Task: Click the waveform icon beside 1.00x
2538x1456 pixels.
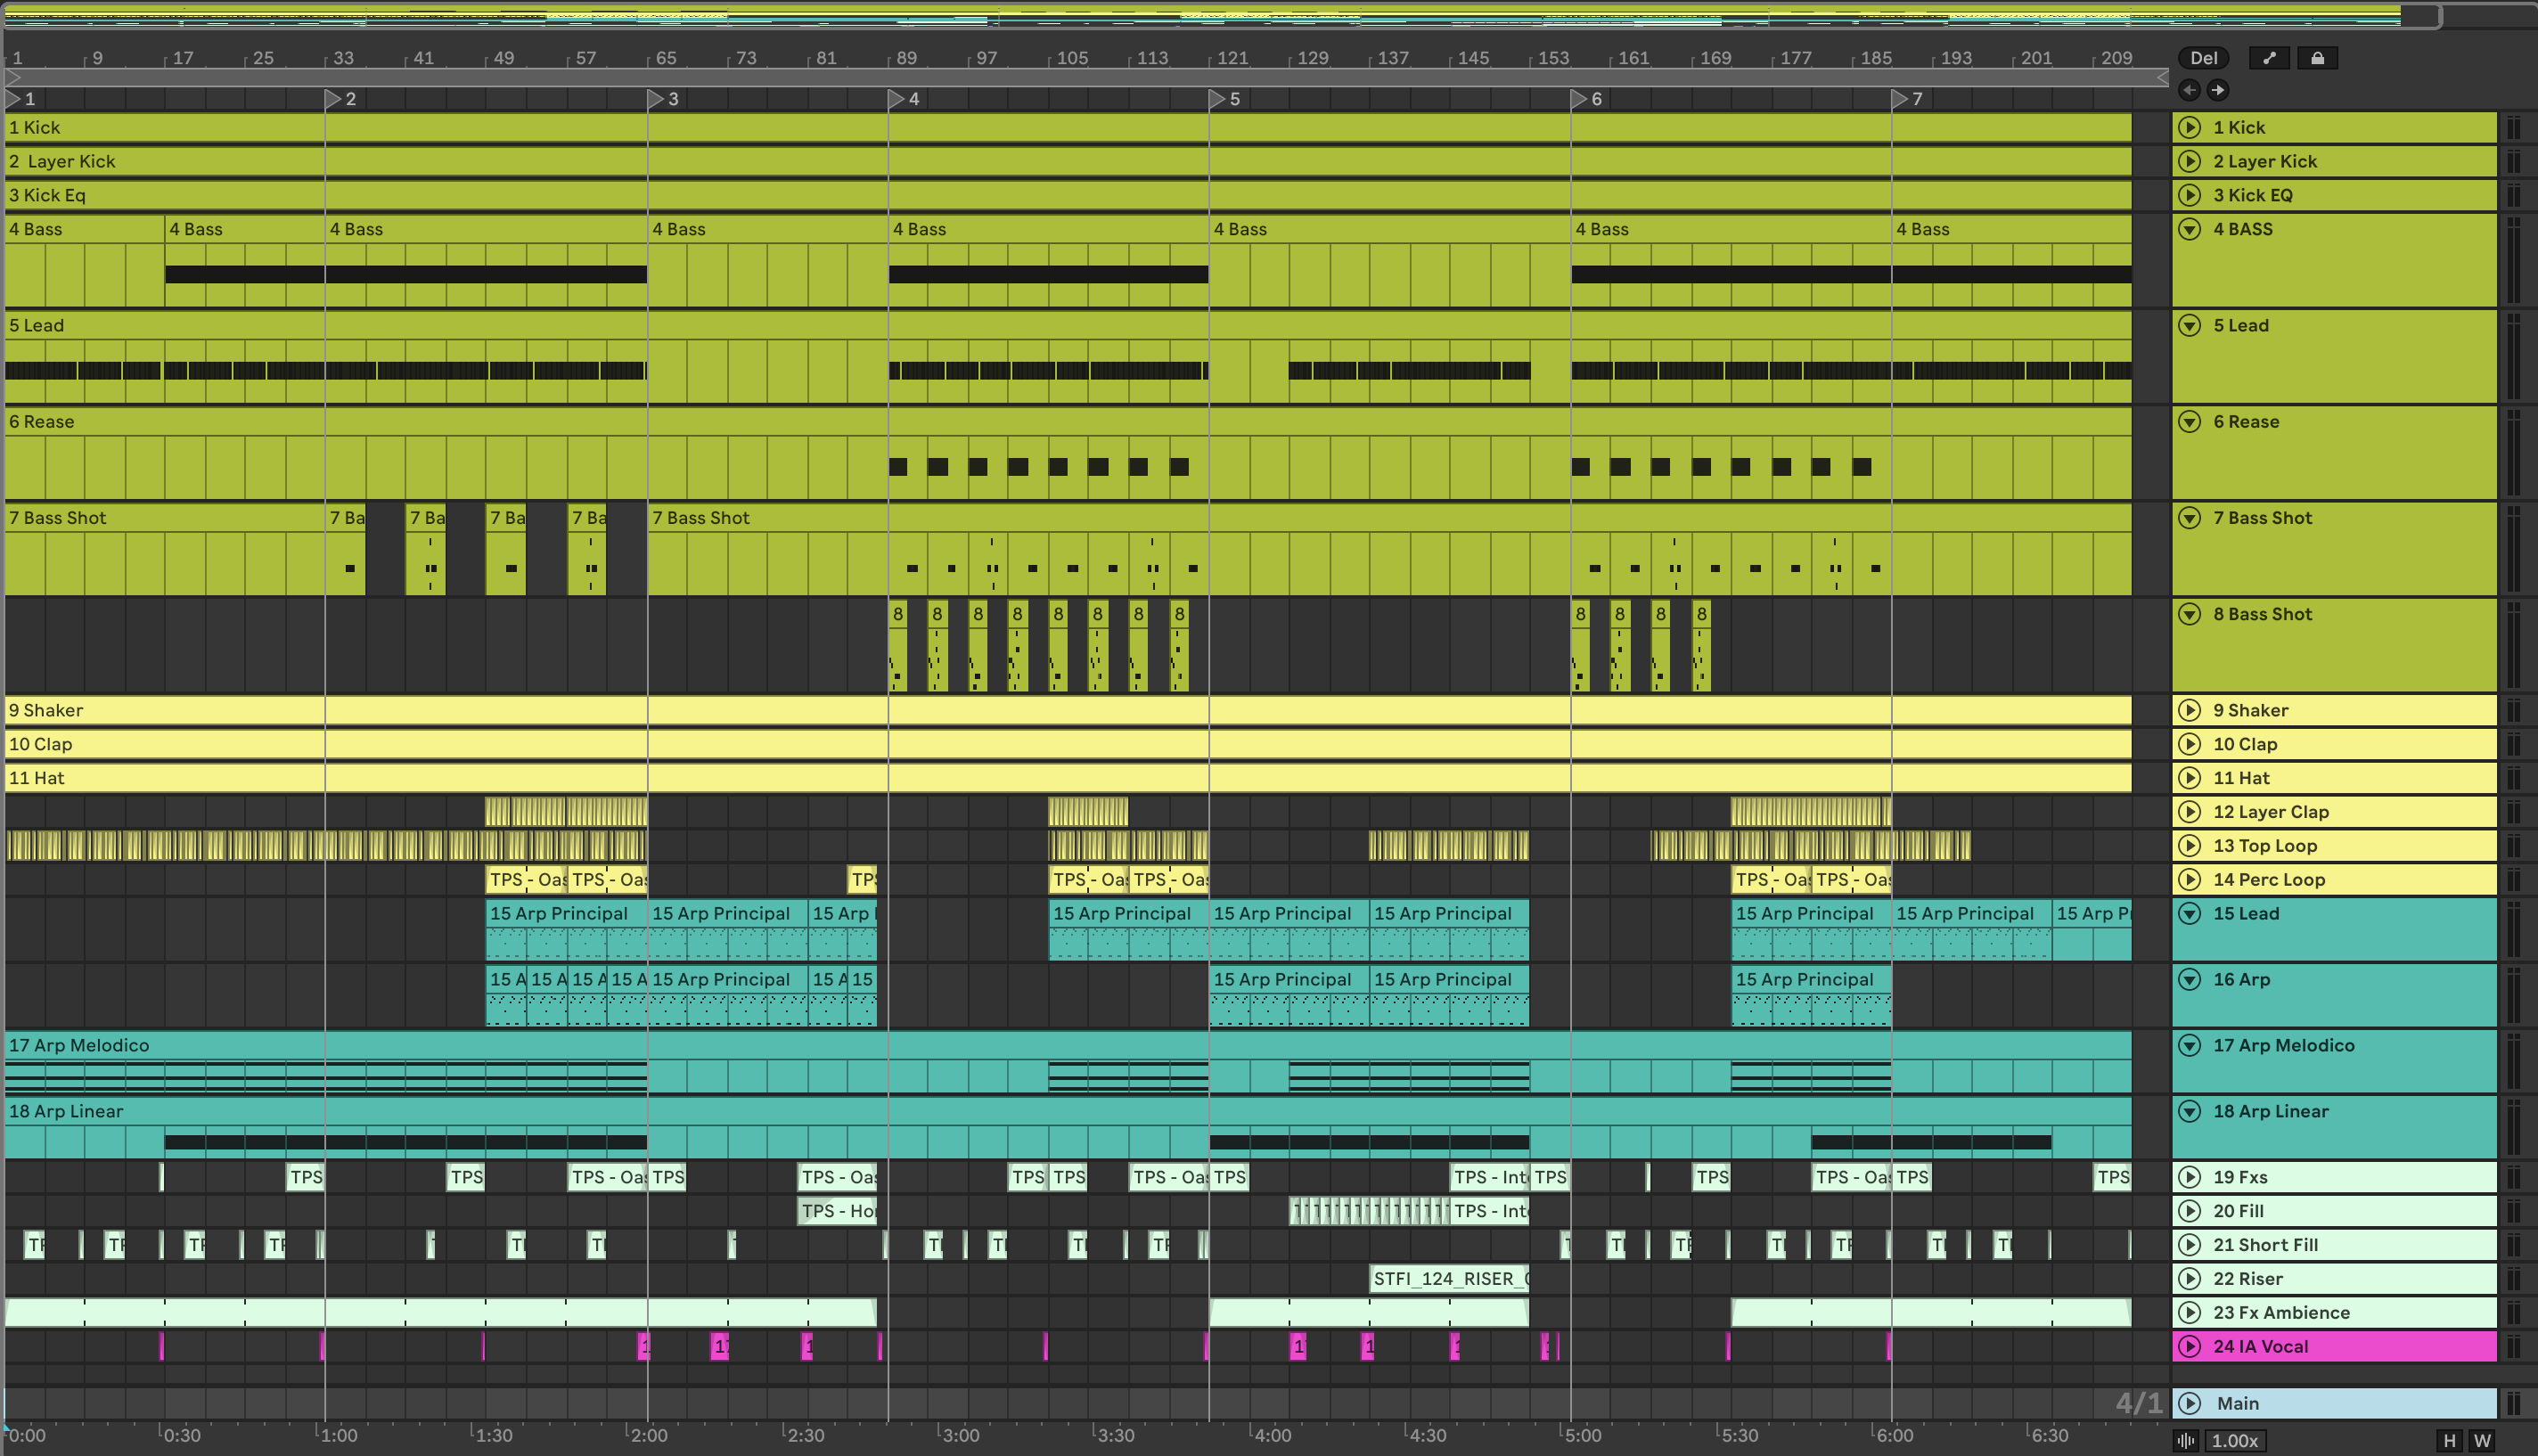Action: coord(2186,1441)
